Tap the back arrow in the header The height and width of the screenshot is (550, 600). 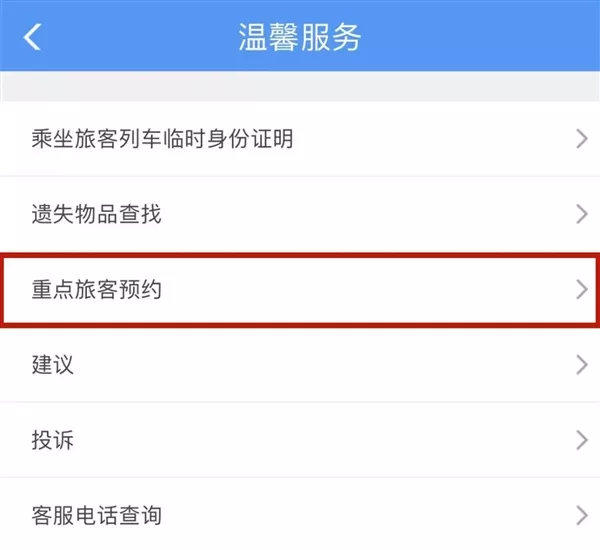pos(32,37)
